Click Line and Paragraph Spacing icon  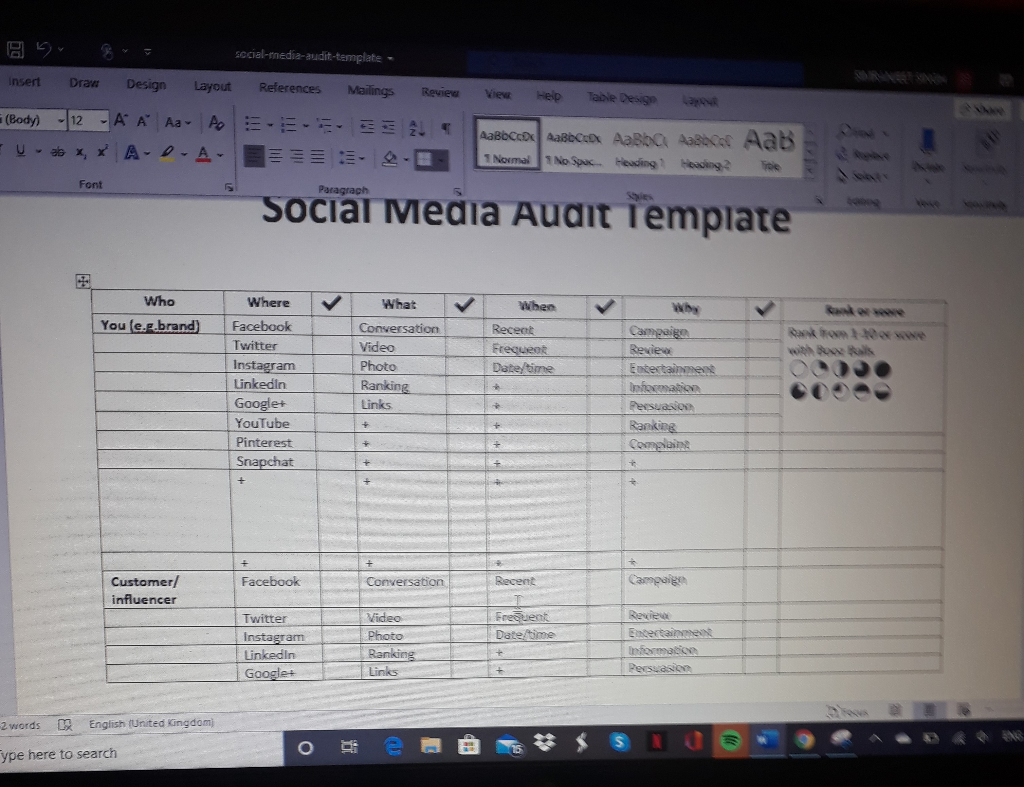click(347, 157)
